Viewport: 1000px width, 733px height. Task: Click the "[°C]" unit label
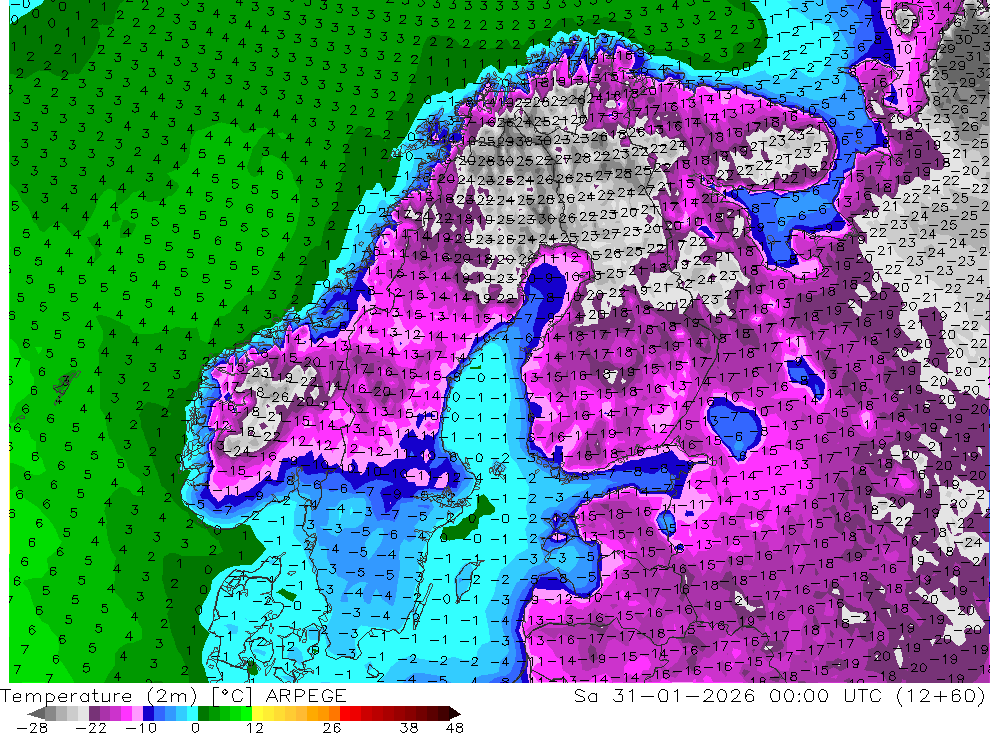232,696
